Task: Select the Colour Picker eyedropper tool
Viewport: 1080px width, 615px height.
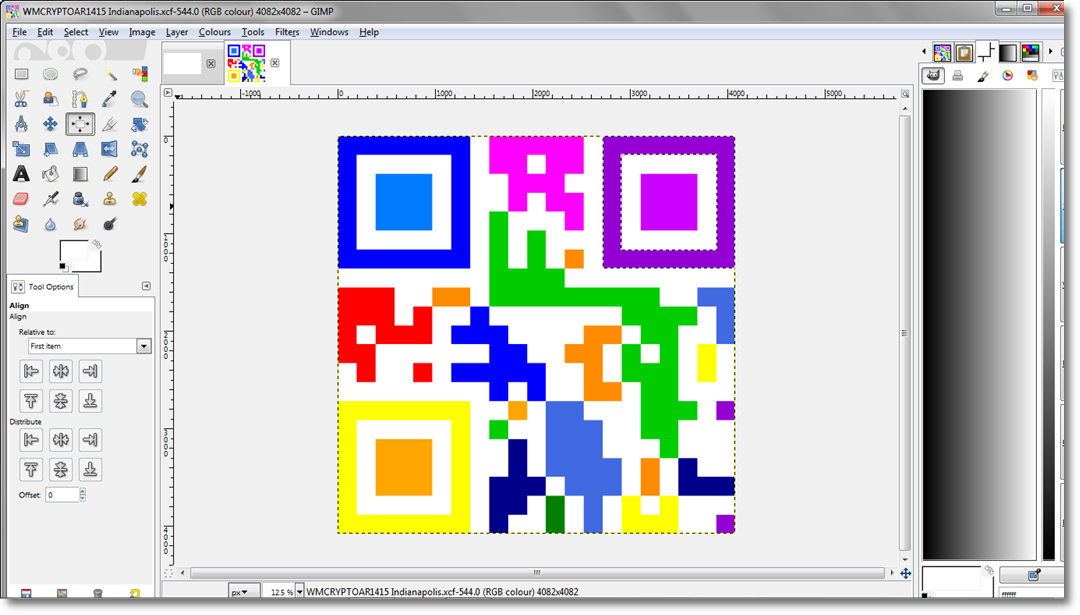Action: pos(110,99)
